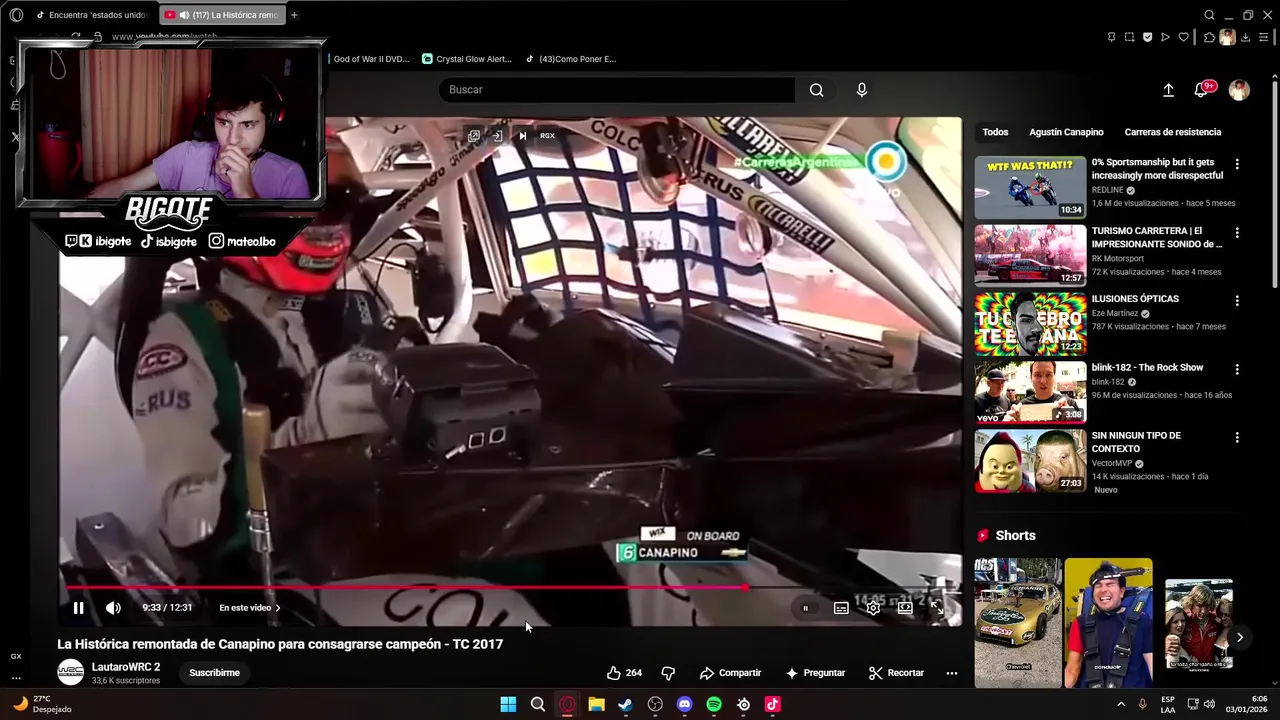Open the '0% Sportsmanship' video thumbnail
This screenshot has height=720, width=1280.
click(1030, 187)
